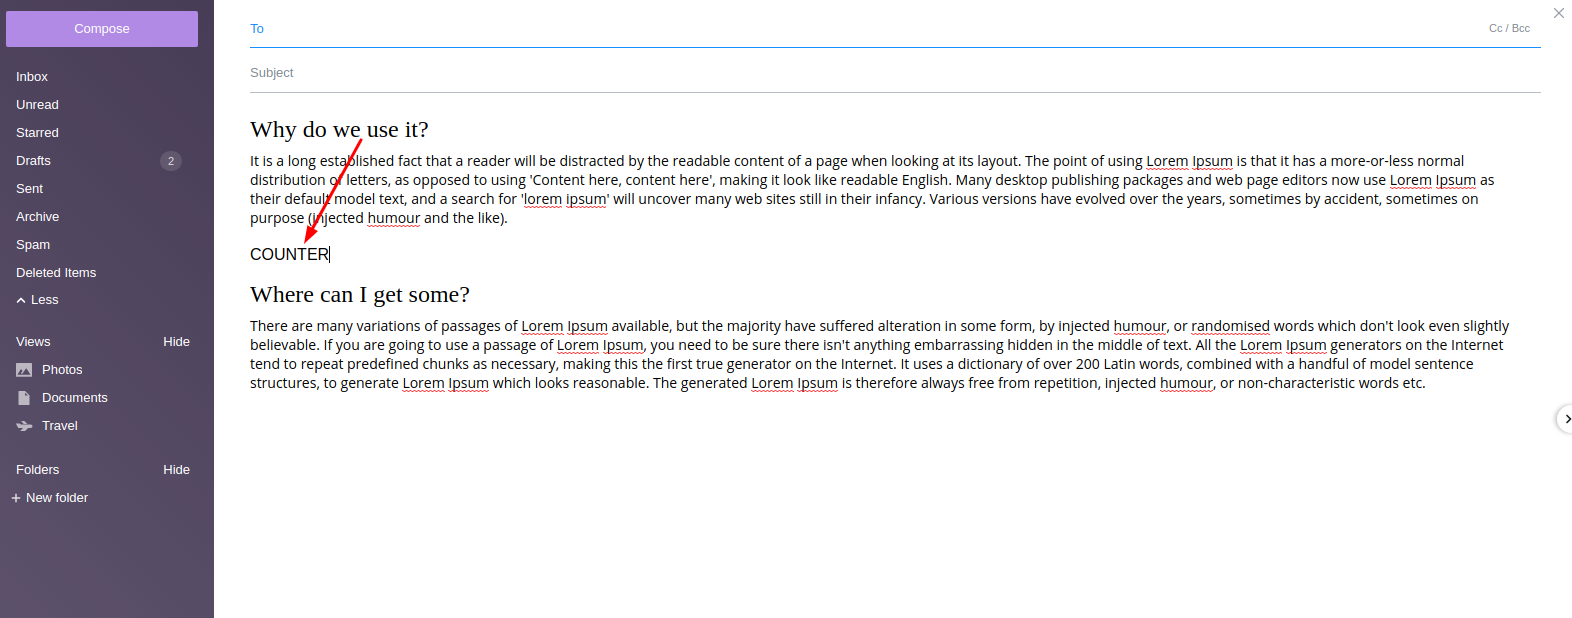Open the Sent folder

(x=29, y=189)
